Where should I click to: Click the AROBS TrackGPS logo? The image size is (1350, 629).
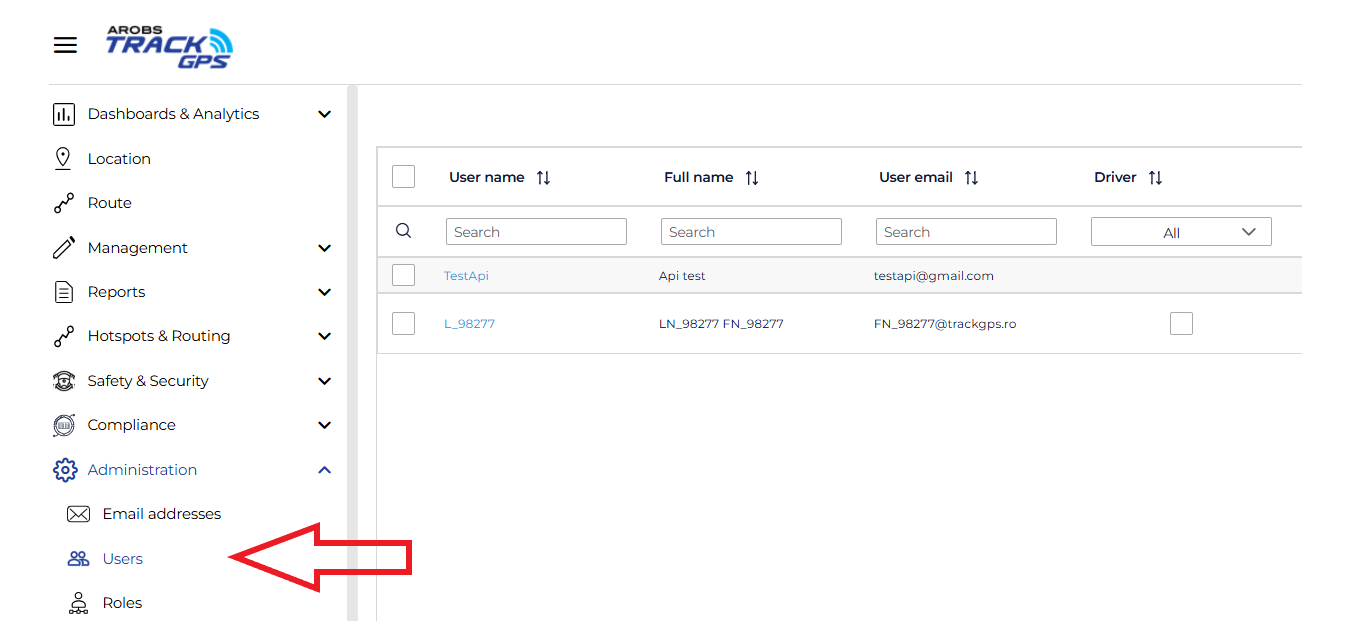pos(169,47)
